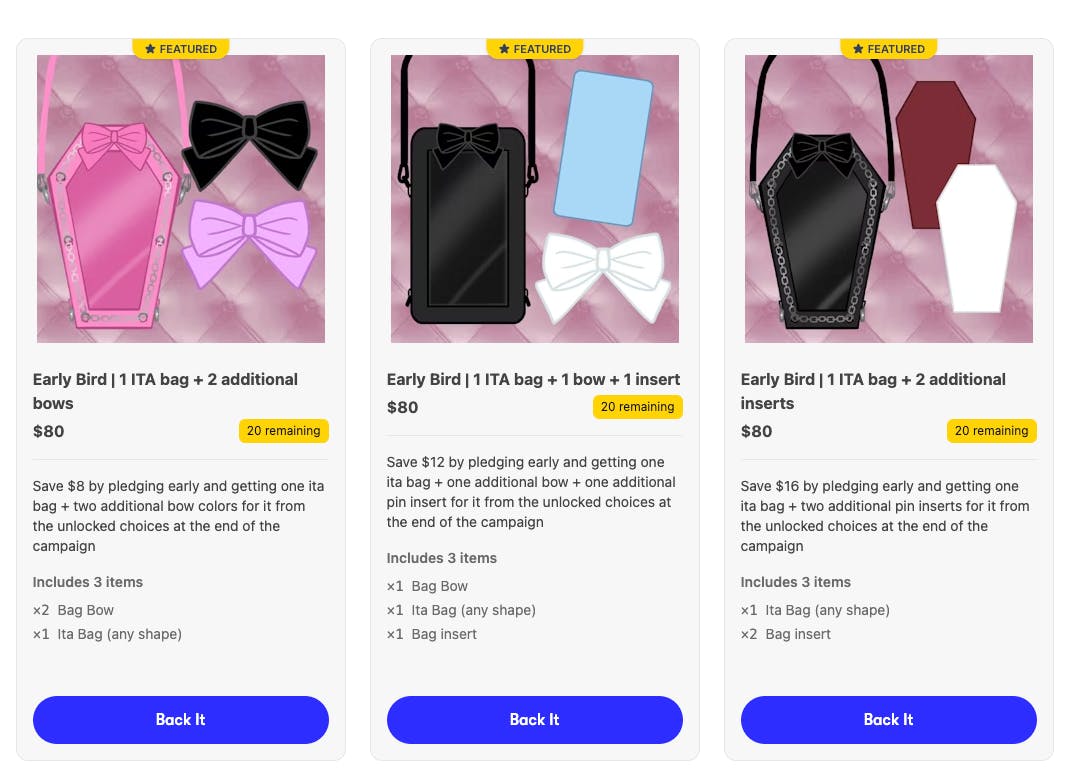Click 'x2 Bag Bow' item in first card
This screenshot has width=1068, height=771.
coord(74,610)
